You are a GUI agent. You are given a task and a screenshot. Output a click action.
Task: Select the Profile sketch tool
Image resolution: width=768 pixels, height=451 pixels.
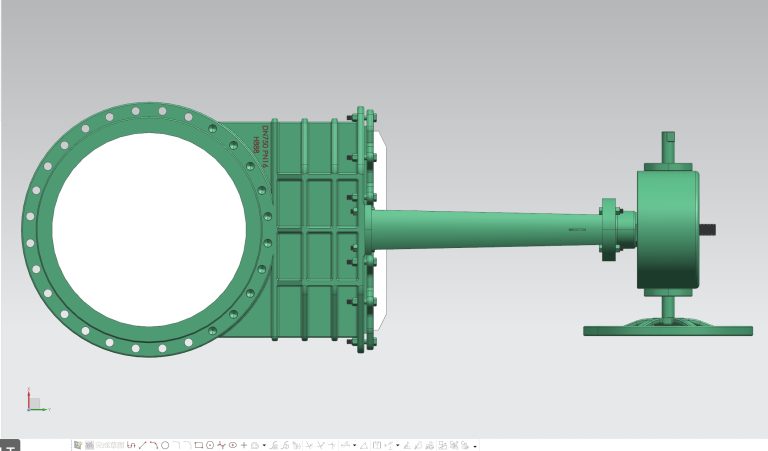(131, 445)
